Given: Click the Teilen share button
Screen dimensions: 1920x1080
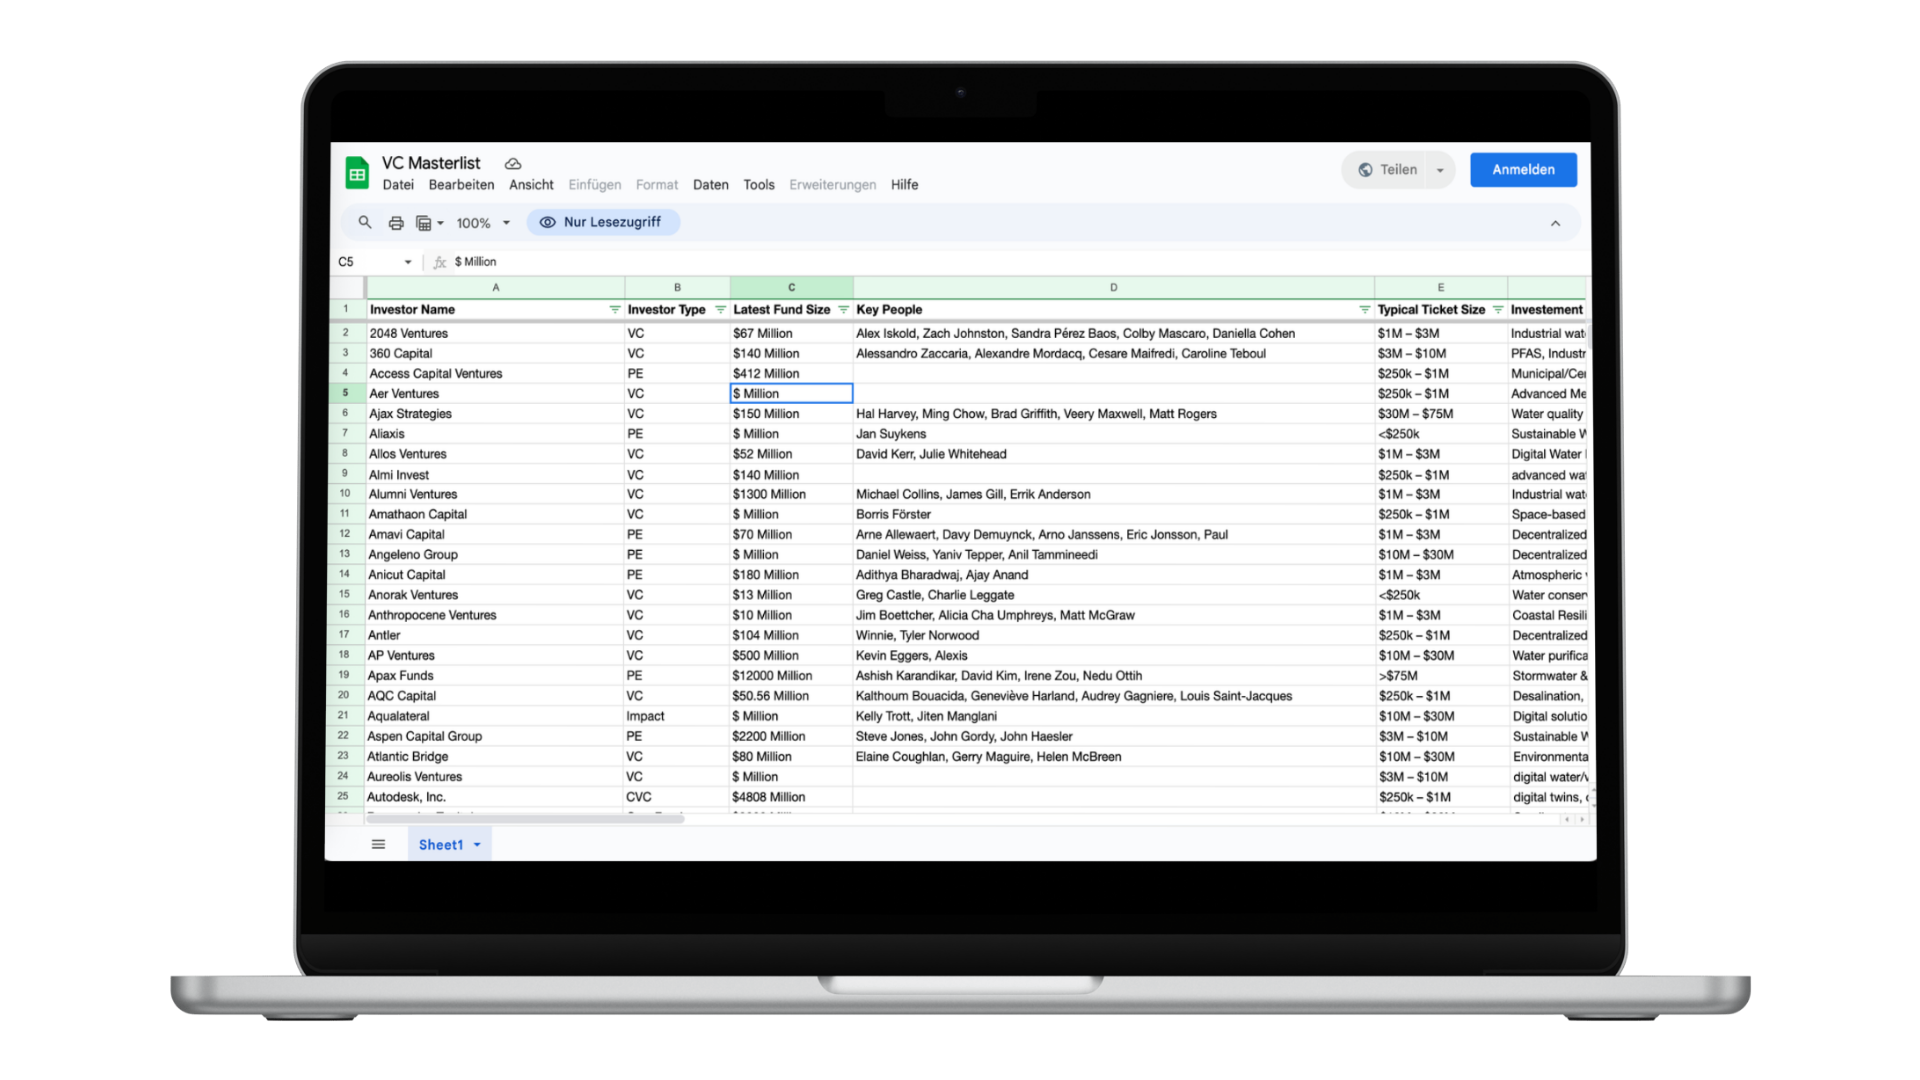Looking at the screenshot, I should point(1388,170).
